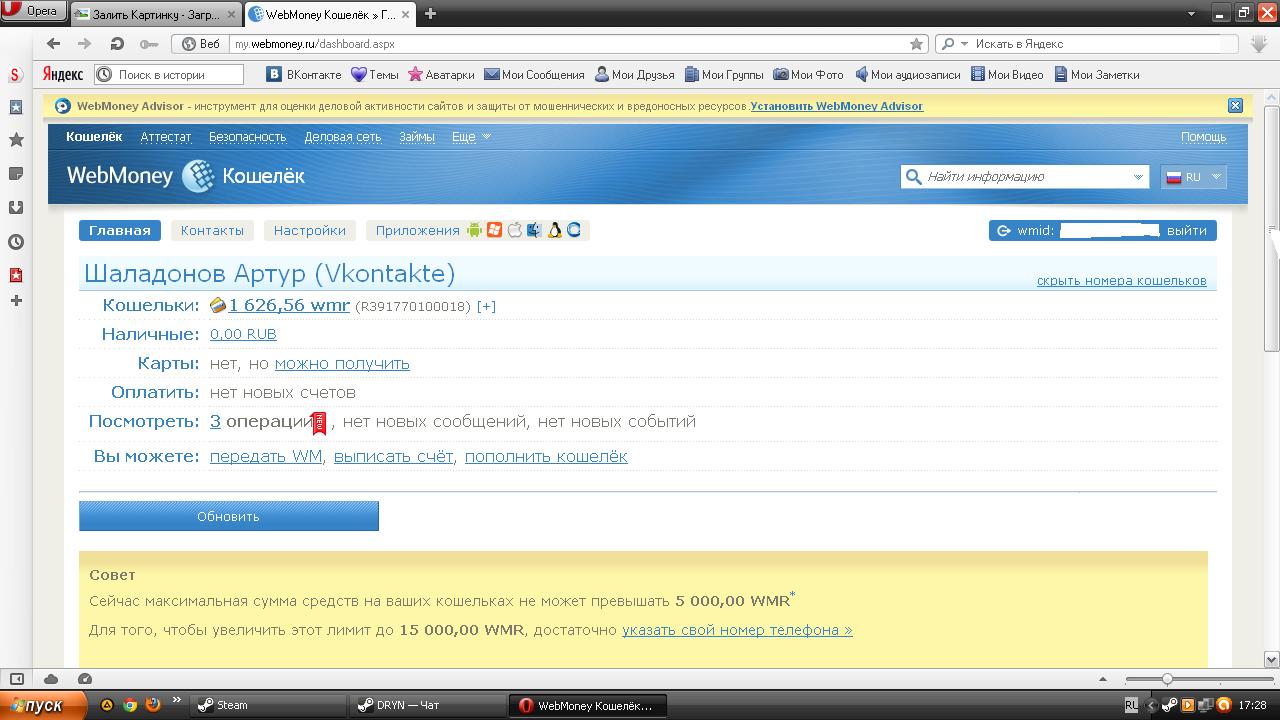This screenshot has width=1280, height=720.
Task: Open the password wand key icon
Action: pos(149,44)
